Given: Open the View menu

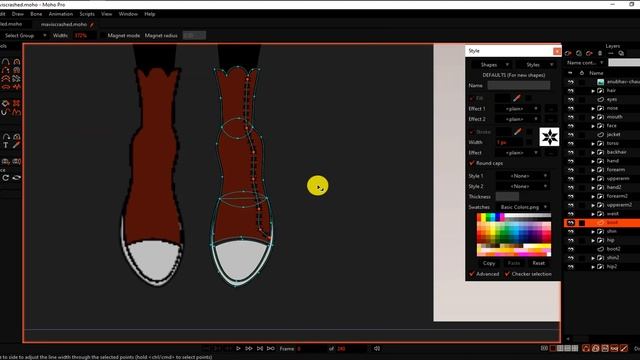Looking at the screenshot, I should [107, 14].
